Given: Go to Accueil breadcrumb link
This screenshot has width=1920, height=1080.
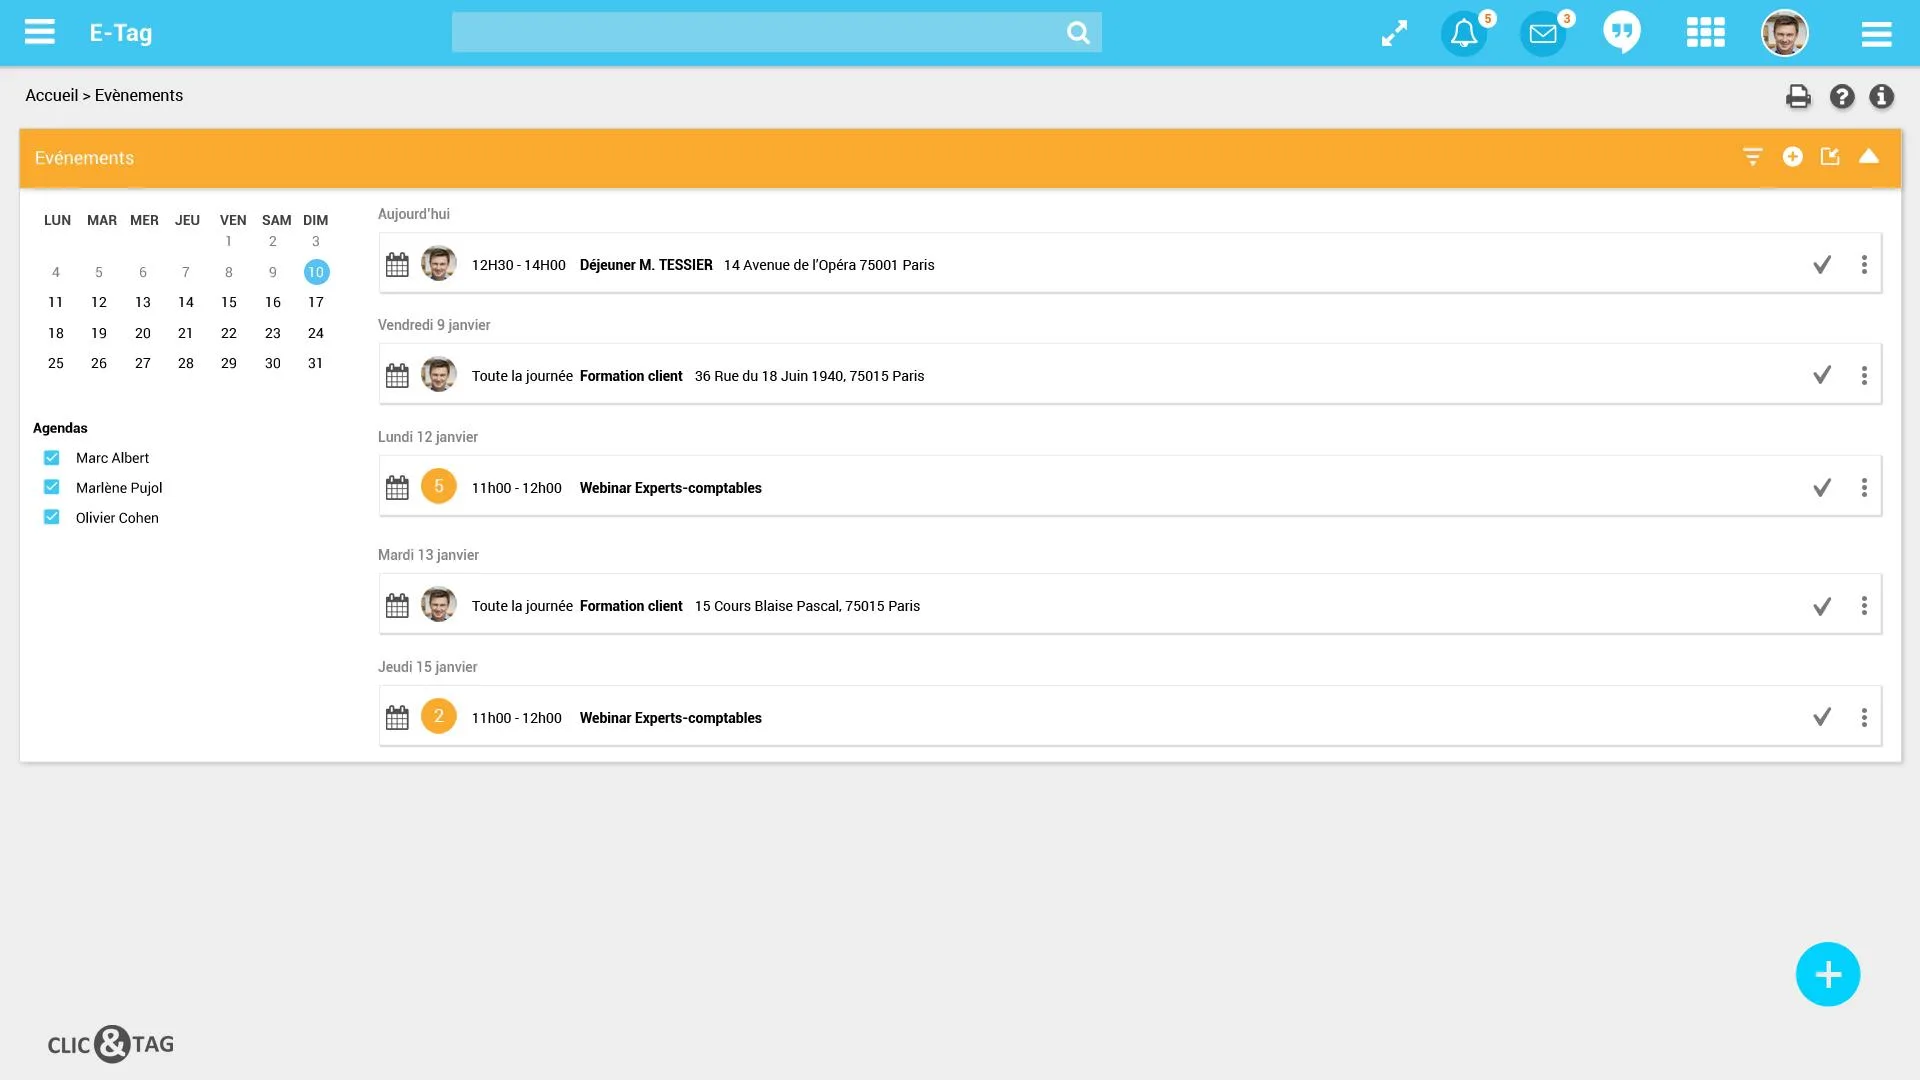Looking at the screenshot, I should click(51, 95).
